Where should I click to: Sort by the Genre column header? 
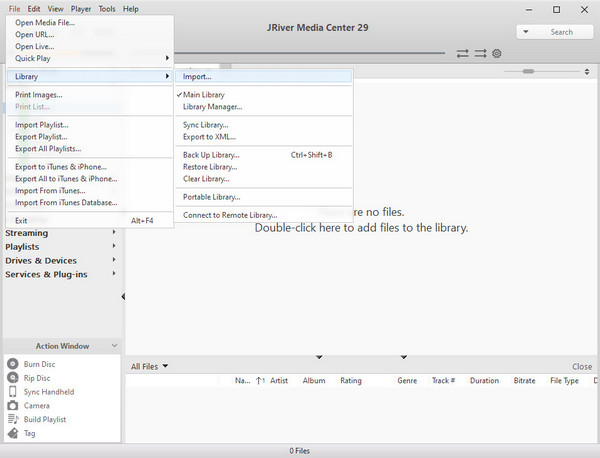point(407,380)
